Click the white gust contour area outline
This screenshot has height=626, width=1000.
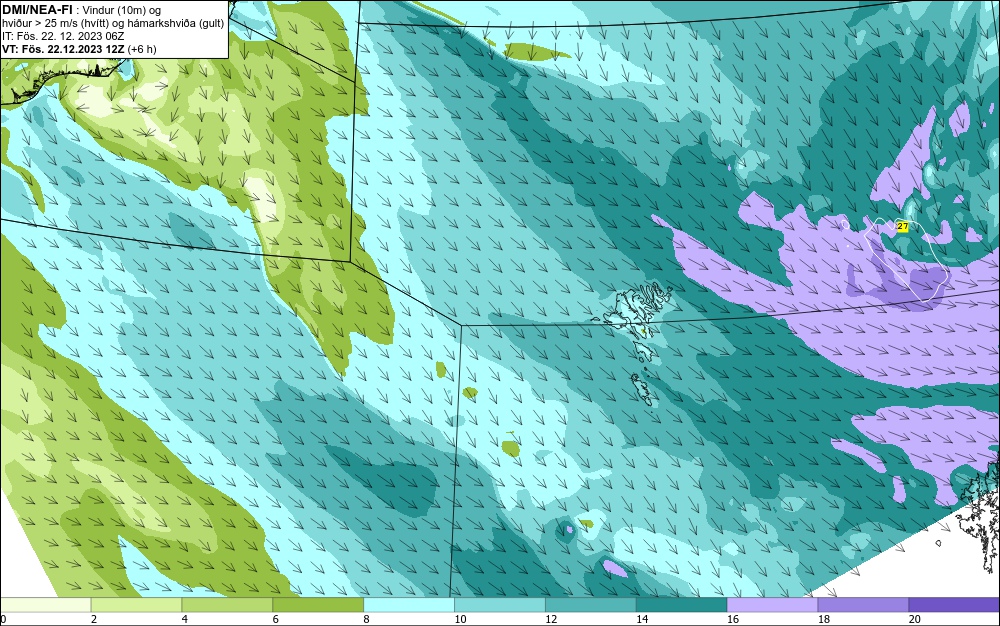tap(906, 258)
